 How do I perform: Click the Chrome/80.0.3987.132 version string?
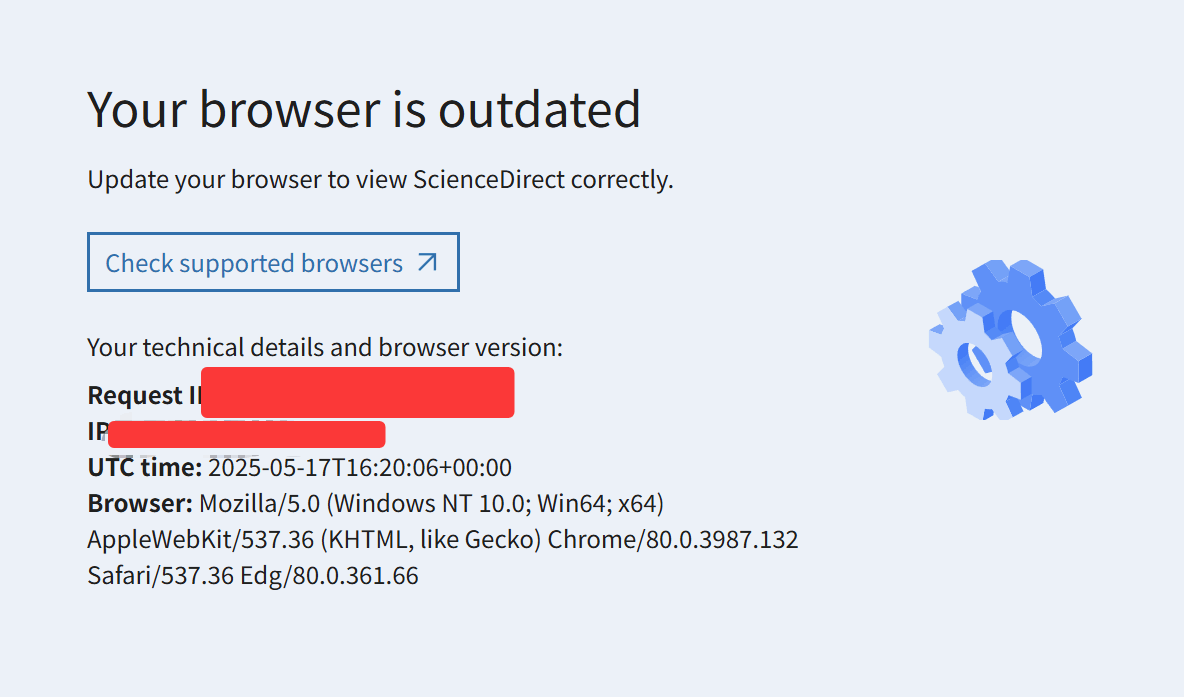673,539
